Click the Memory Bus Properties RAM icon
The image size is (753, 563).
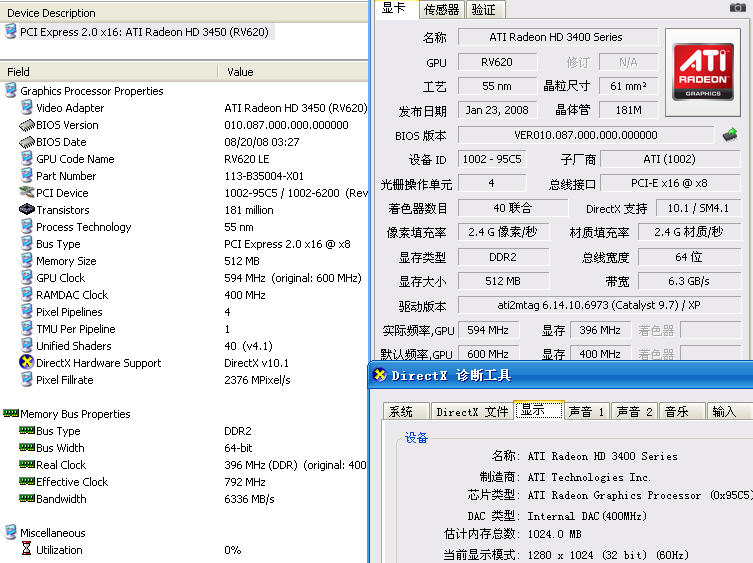pyautogui.click(x=11, y=413)
